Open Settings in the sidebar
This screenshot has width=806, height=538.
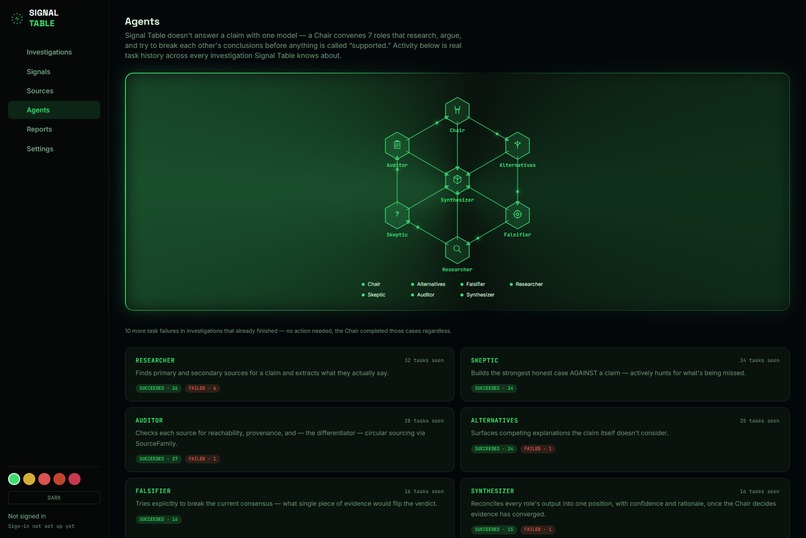click(54, 149)
